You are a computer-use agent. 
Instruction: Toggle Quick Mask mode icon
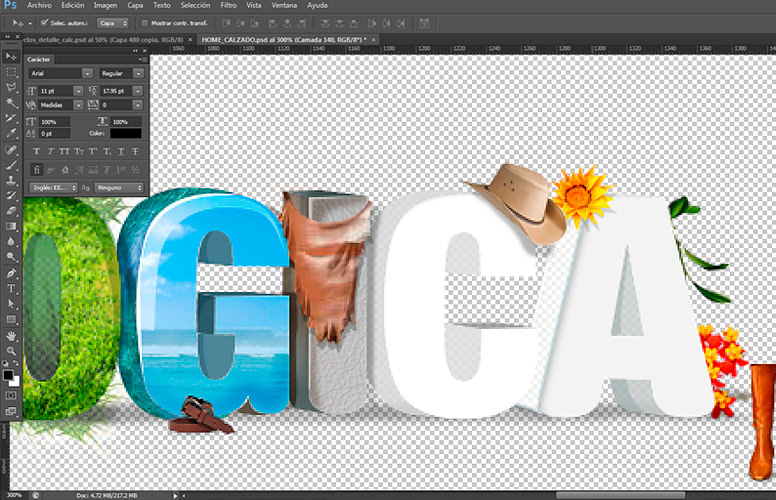[12, 396]
